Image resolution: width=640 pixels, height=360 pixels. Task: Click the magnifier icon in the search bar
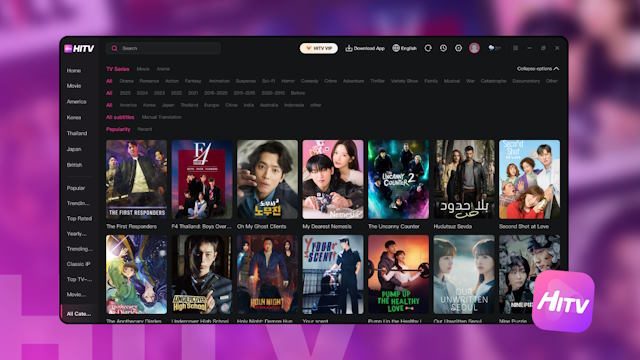[x=114, y=48]
